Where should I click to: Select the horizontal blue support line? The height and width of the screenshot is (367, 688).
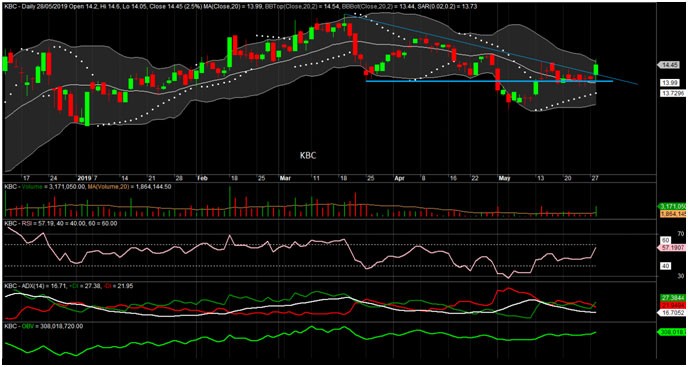(x=489, y=81)
